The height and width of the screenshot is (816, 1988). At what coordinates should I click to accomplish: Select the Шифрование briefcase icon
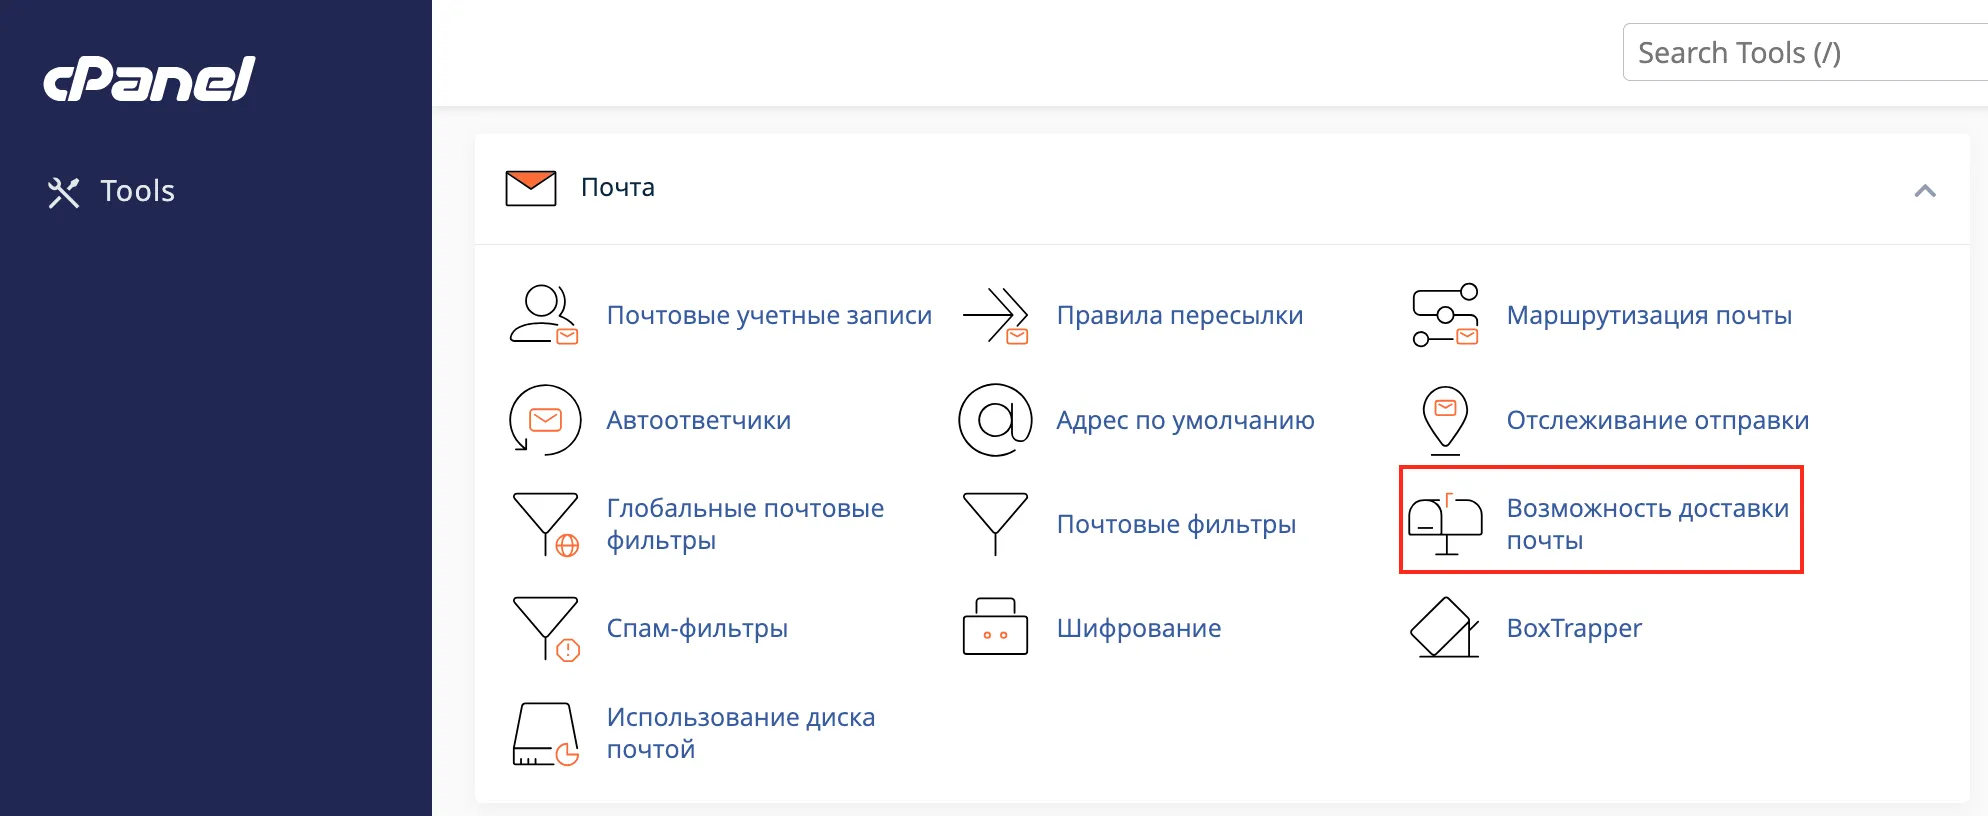[x=993, y=628]
